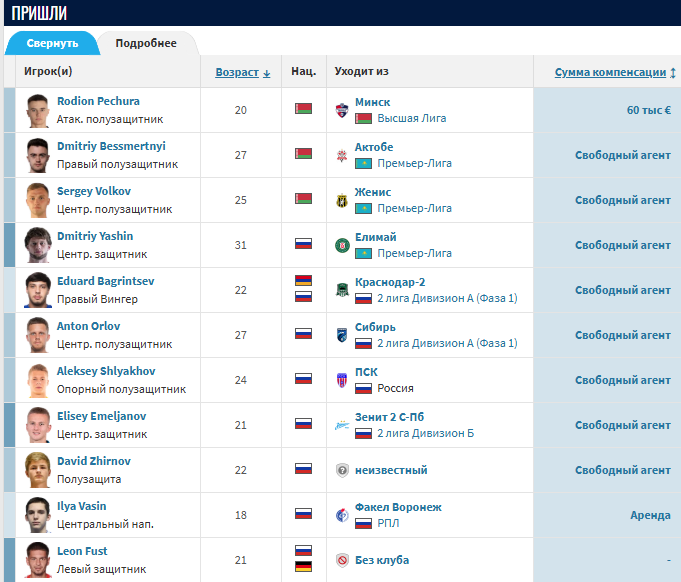Screen dimensions: 681x582
Task: Click the 60 тыс € fee link
Action: click(x=649, y=110)
